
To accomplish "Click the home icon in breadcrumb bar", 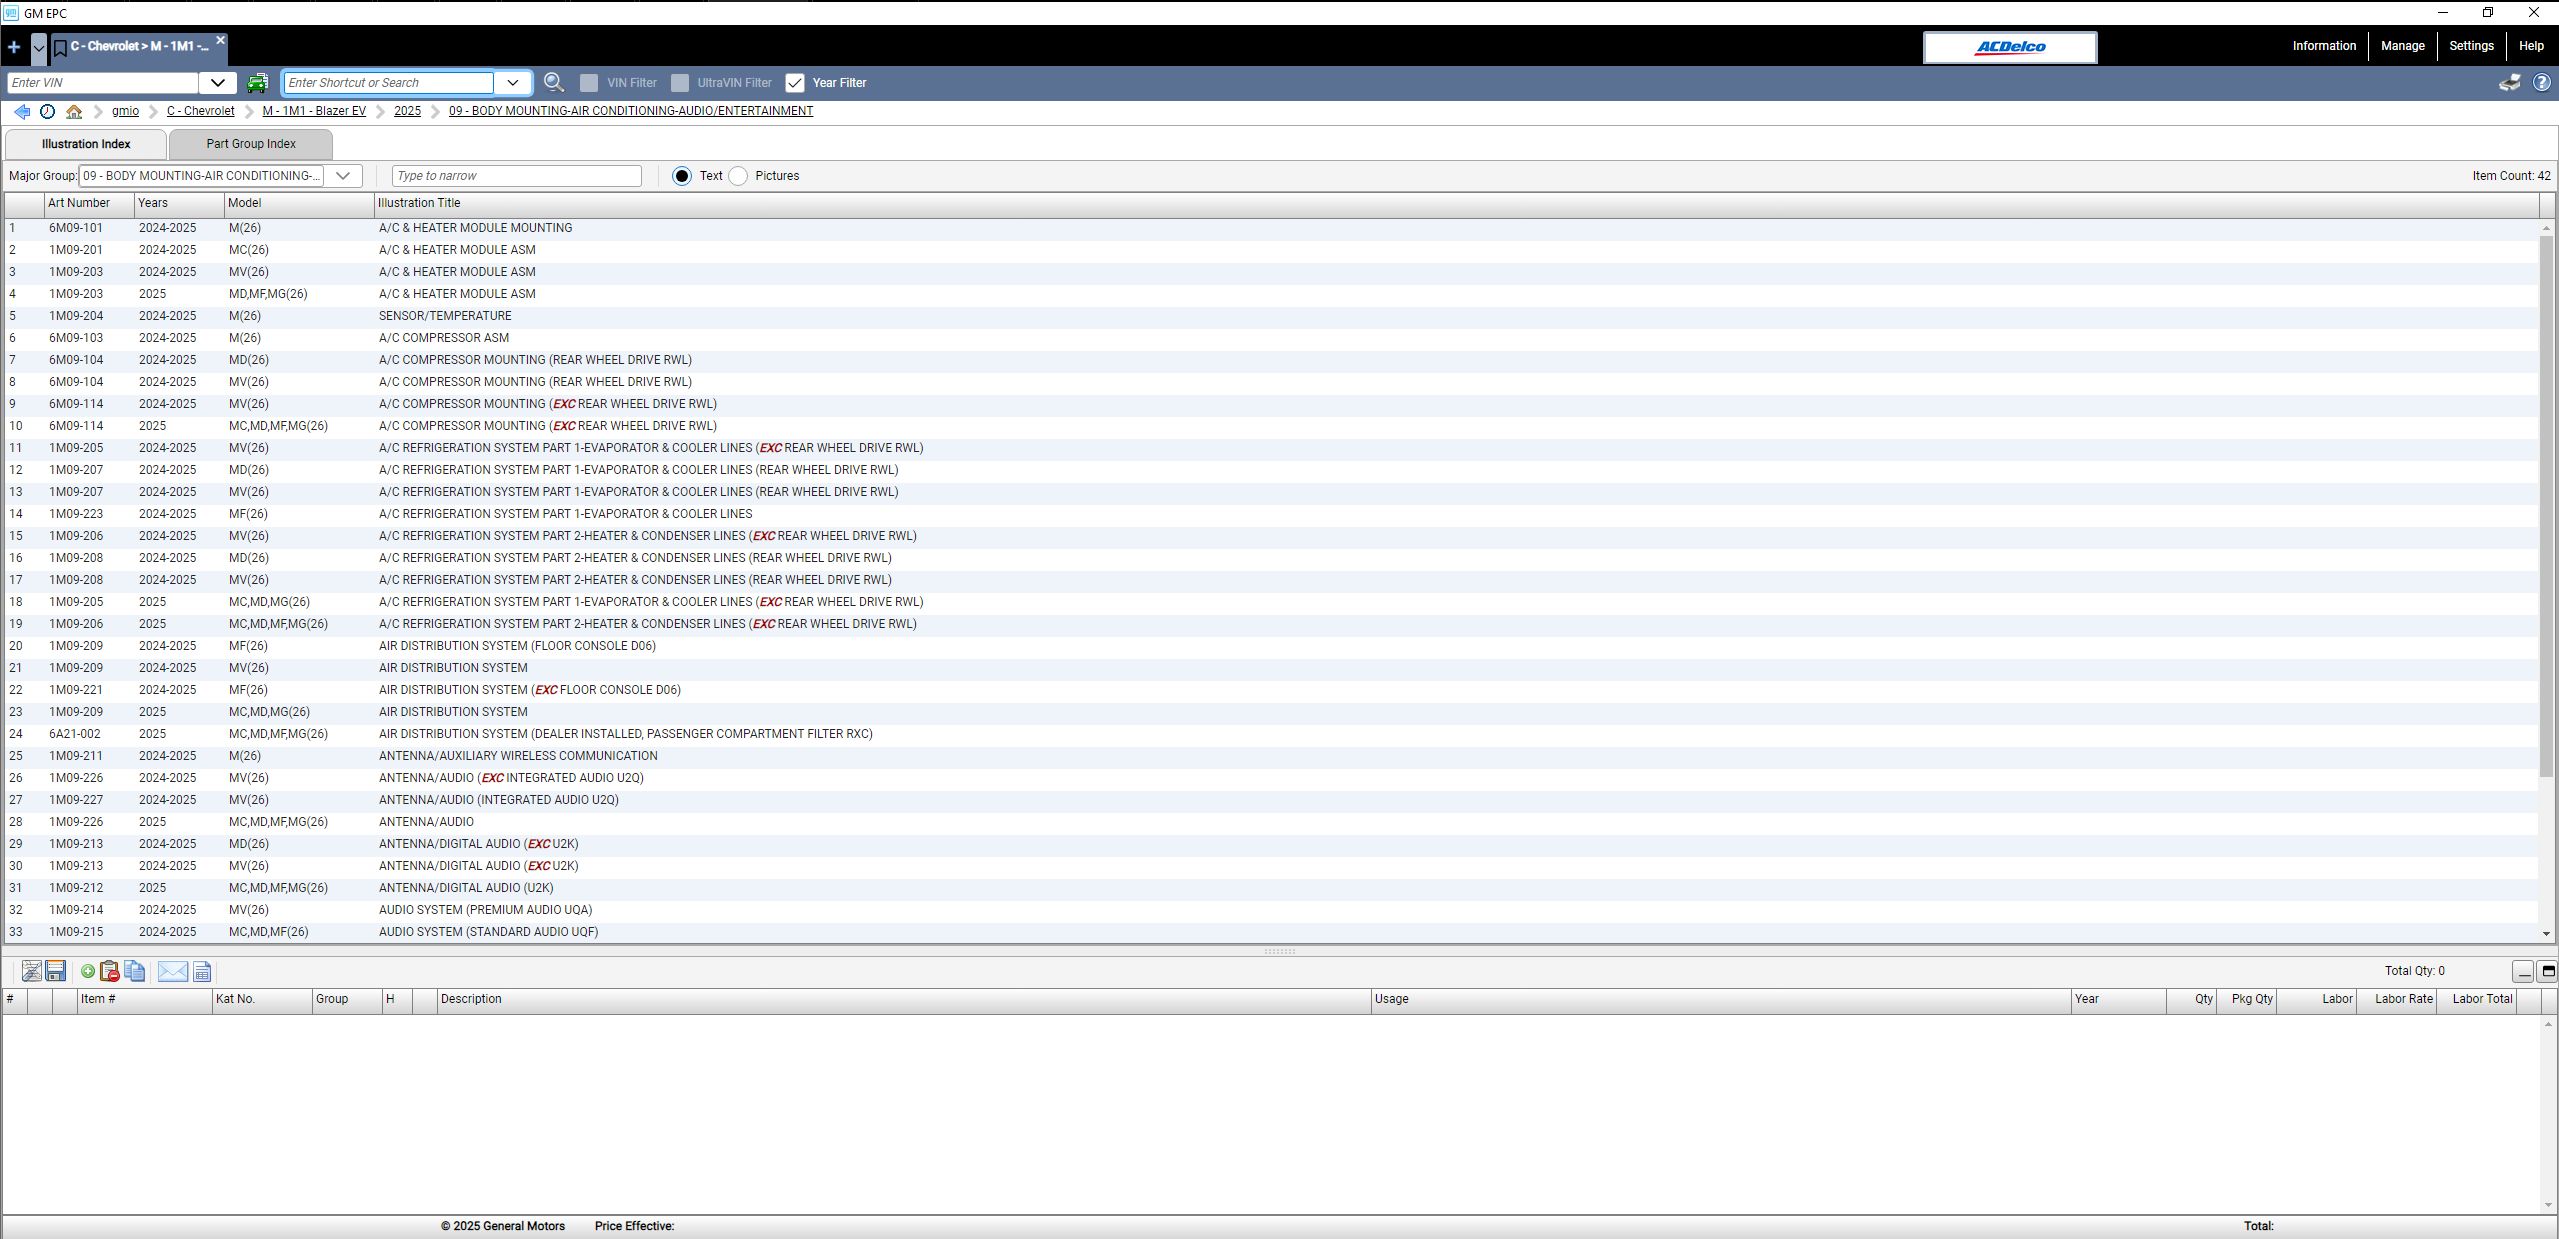I will [73, 111].
